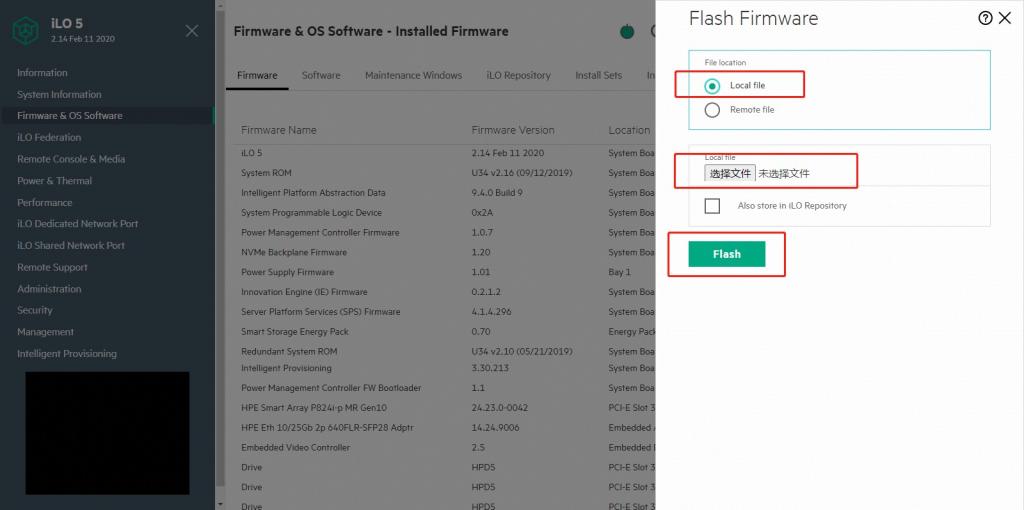1024x510 pixels.
Task: Close the Flash Firmware panel
Action: [1005, 18]
